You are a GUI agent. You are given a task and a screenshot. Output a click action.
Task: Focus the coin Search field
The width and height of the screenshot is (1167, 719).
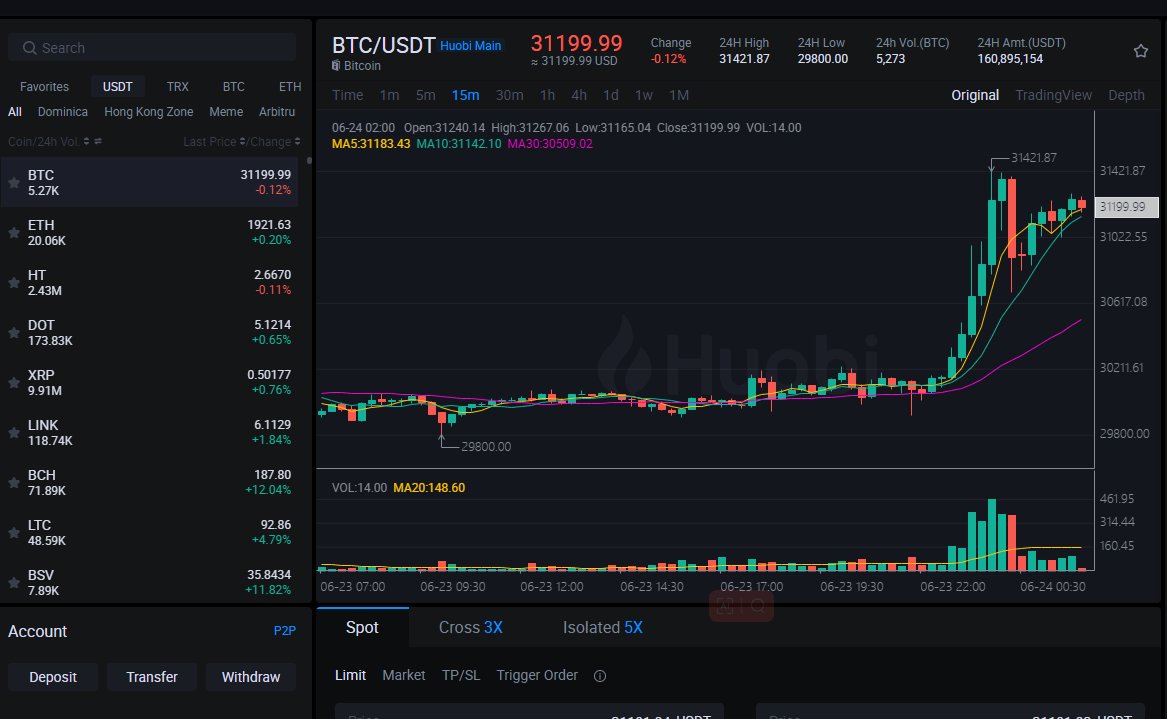pos(152,48)
